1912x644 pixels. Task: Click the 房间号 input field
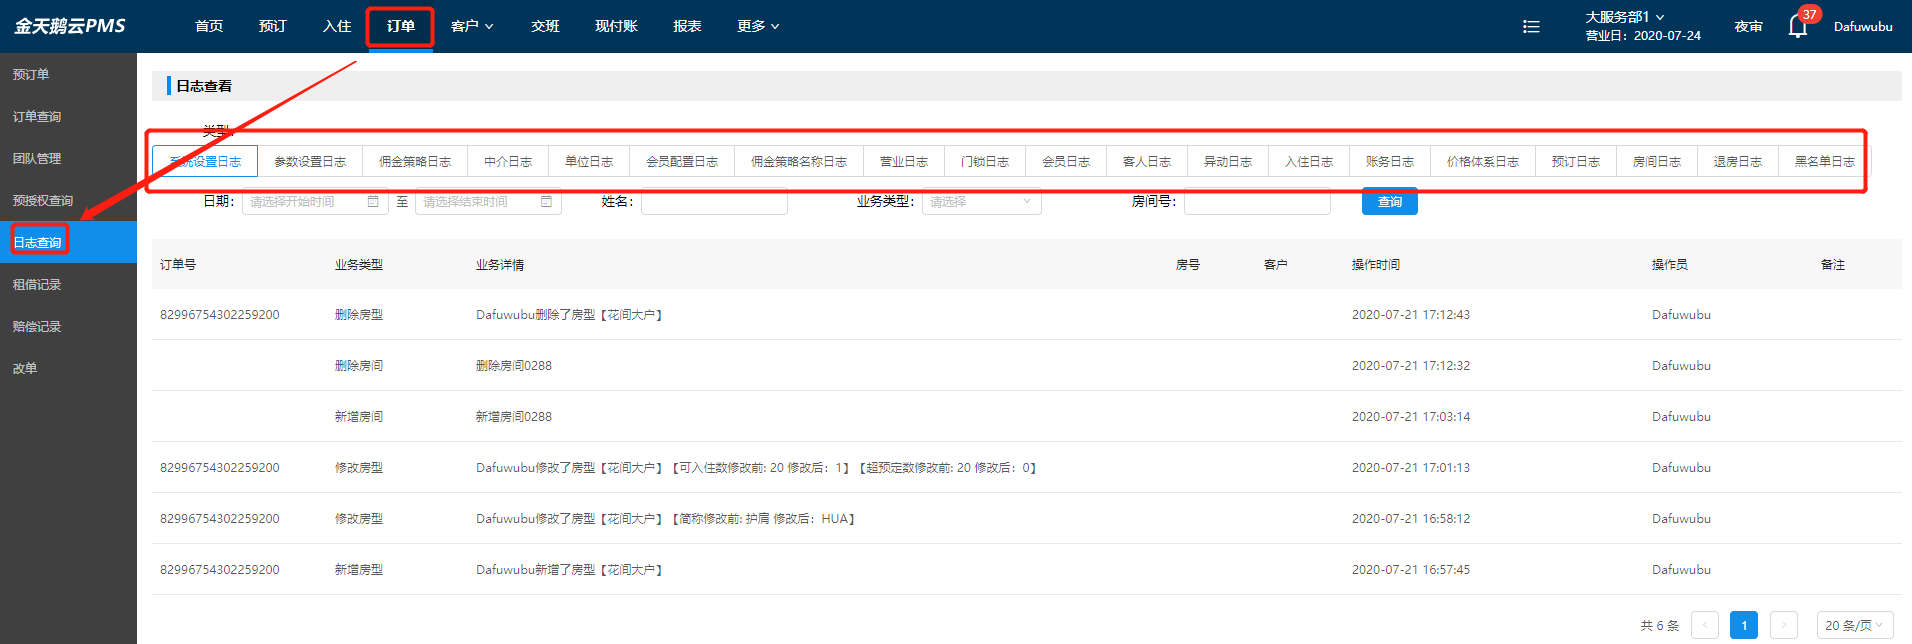(x=1257, y=202)
